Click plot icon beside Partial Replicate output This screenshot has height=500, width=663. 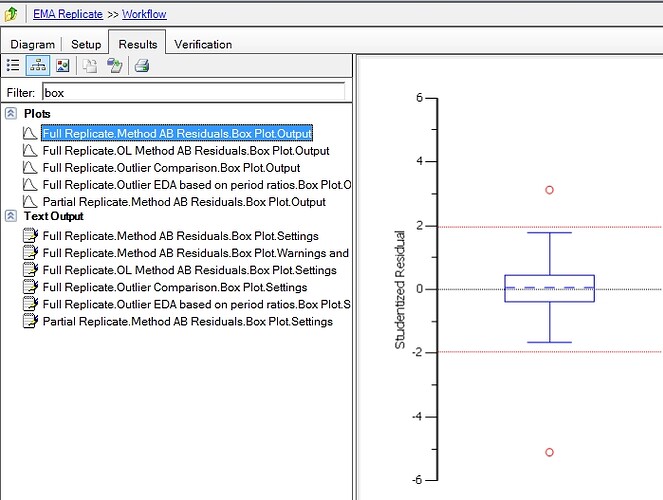(x=30, y=201)
